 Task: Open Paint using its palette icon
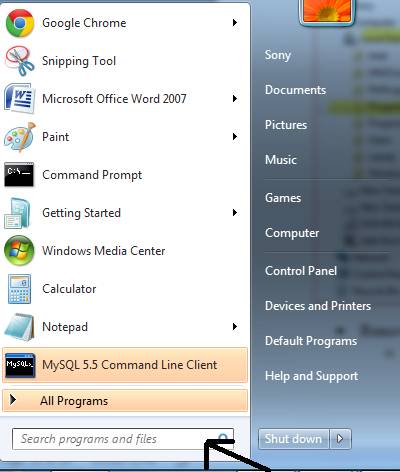click(19, 137)
